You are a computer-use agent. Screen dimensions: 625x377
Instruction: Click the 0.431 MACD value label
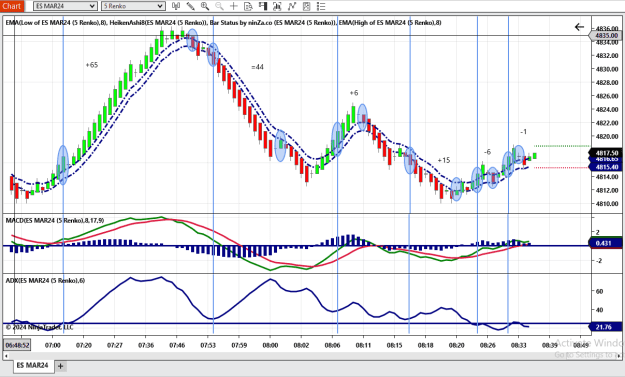[x=605, y=243]
